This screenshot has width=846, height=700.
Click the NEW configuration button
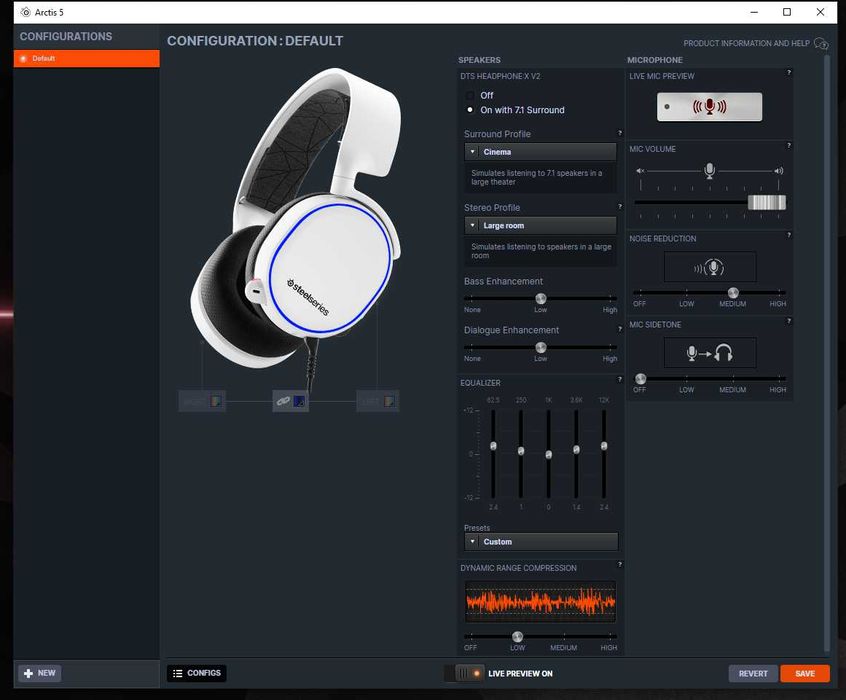40,673
